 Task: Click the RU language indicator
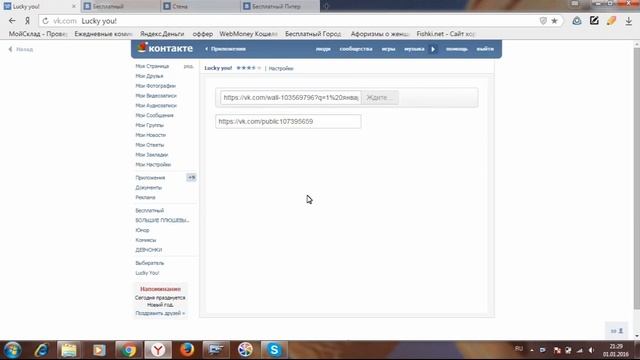(x=519, y=349)
